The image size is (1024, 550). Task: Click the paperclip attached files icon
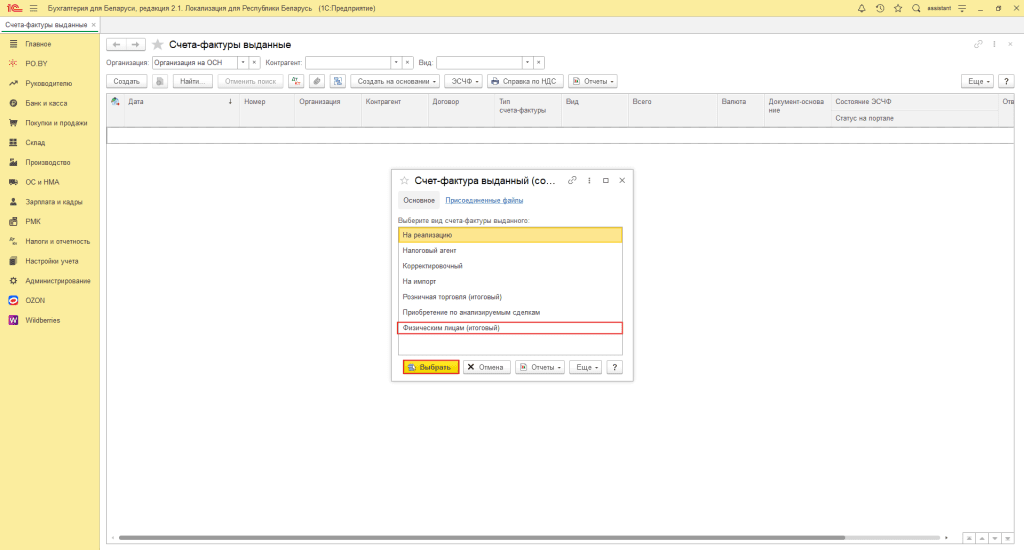click(x=317, y=82)
